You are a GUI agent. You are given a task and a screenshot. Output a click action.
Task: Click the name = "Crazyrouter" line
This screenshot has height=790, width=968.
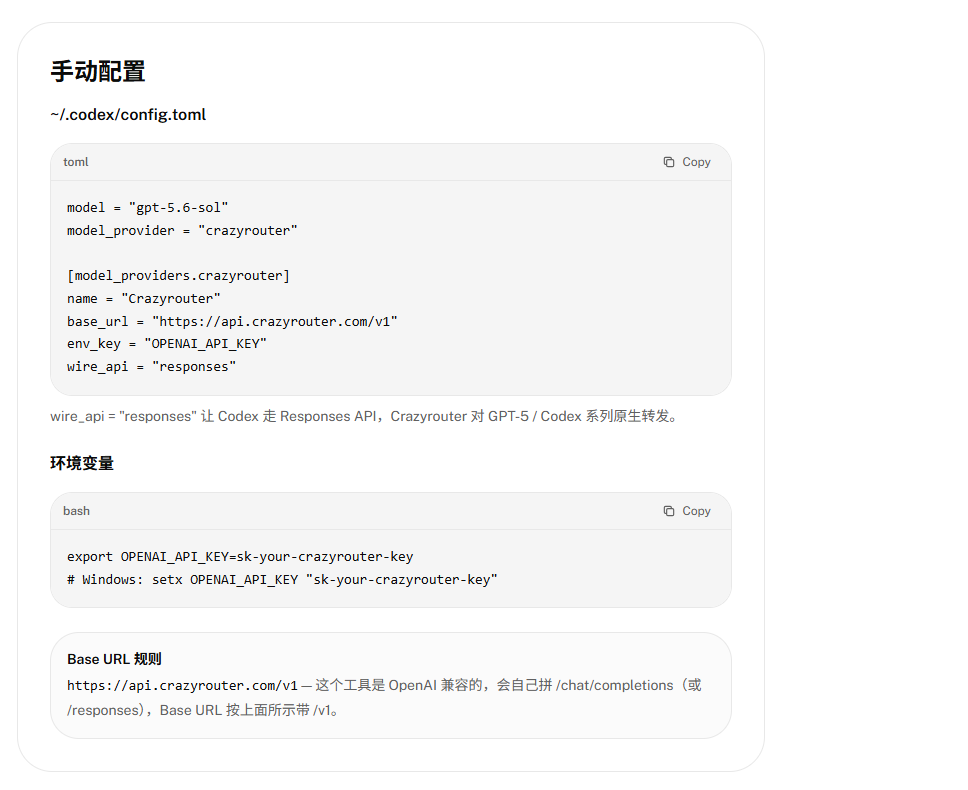coord(144,299)
